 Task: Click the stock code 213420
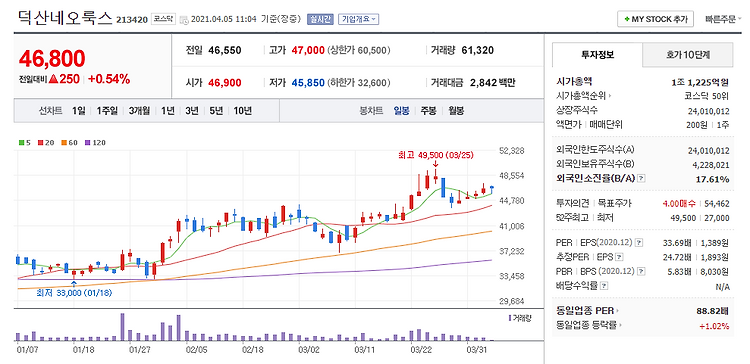tap(132, 20)
